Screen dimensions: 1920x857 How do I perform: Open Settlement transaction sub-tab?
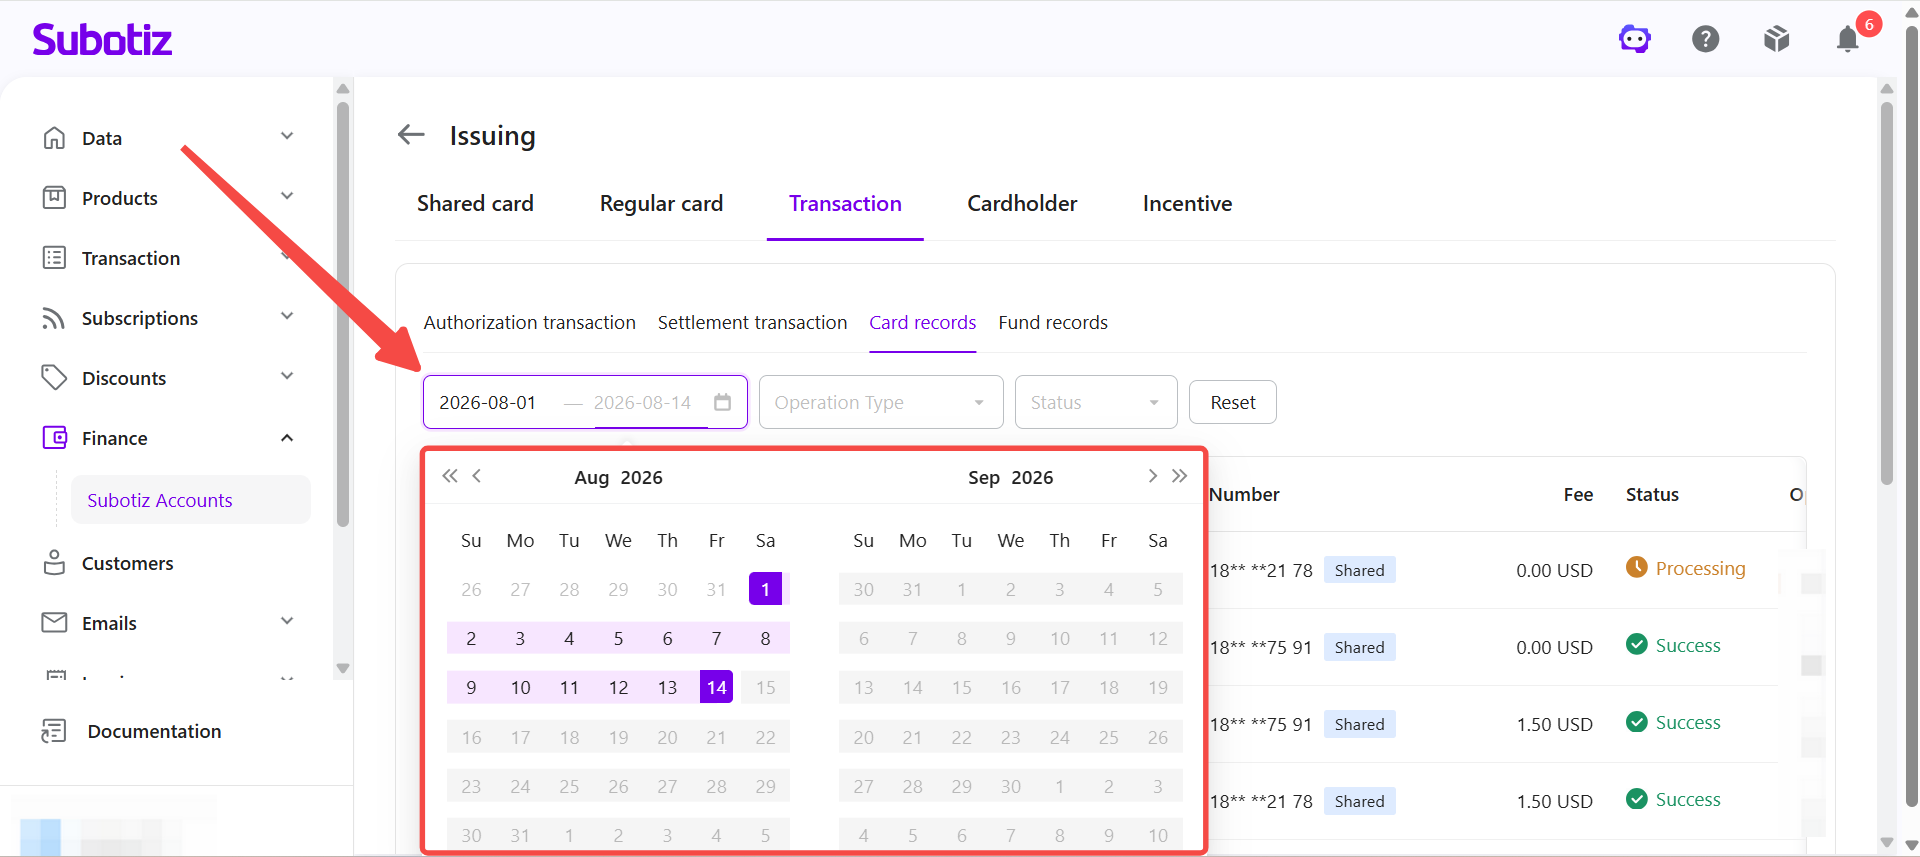(752, 322)
